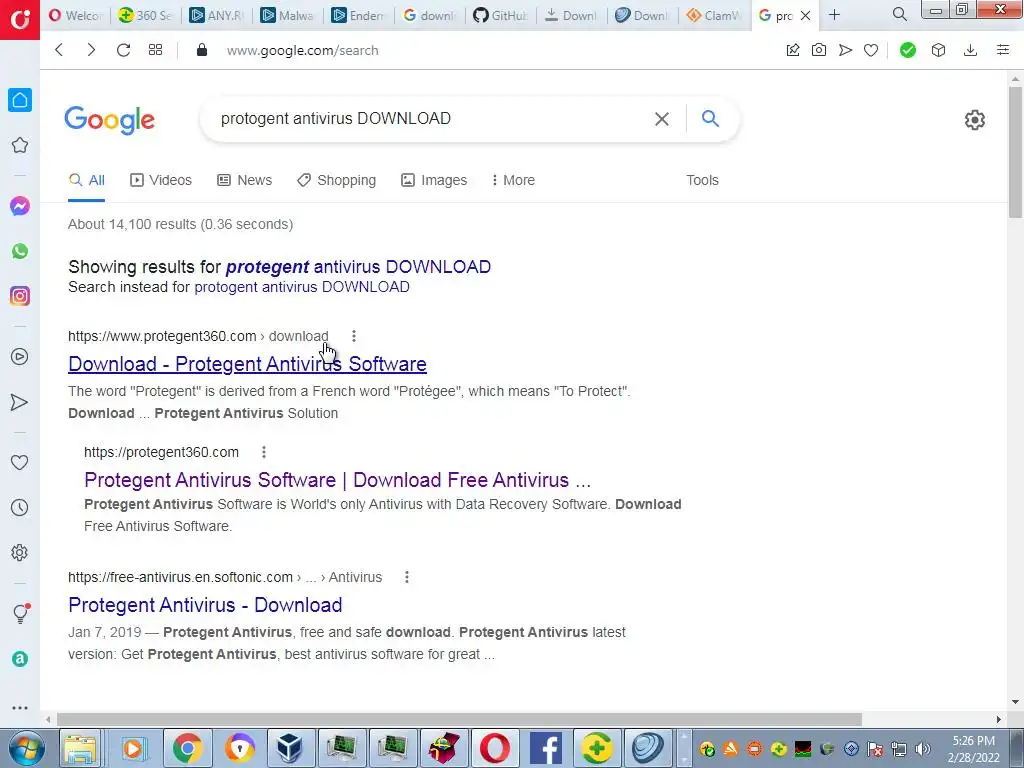Clear the Google search box
Screen dimensions: 1024x768
pos(662,119)
